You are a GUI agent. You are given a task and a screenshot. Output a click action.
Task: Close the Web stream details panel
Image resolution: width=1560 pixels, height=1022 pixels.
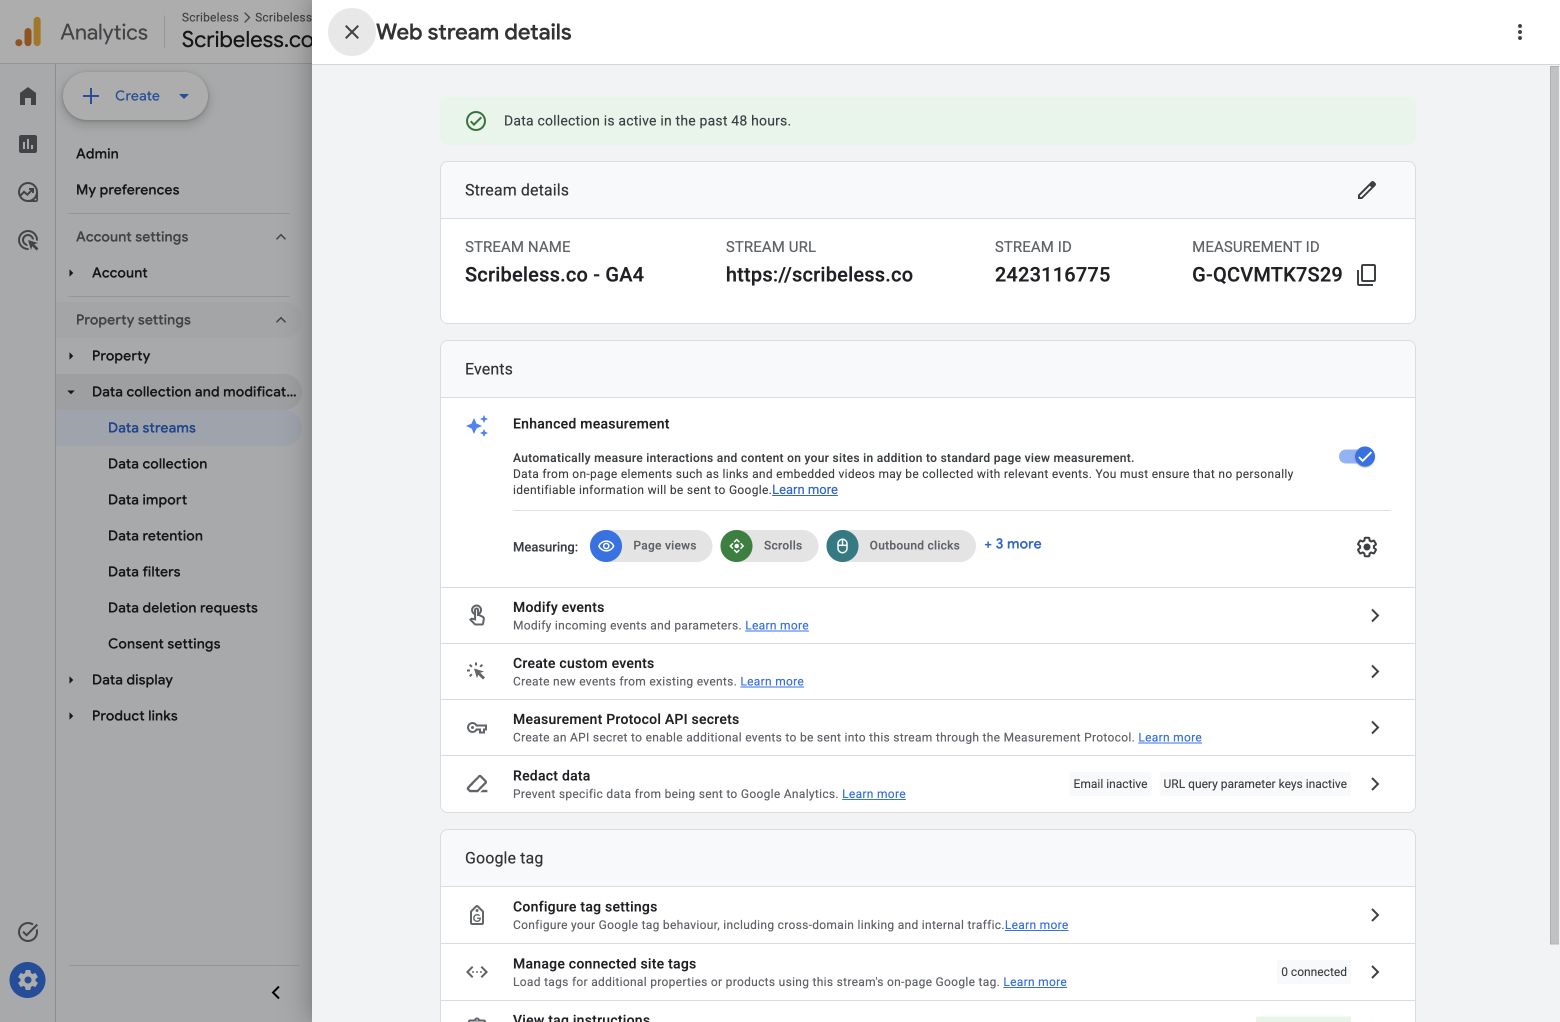click(352, 32)
